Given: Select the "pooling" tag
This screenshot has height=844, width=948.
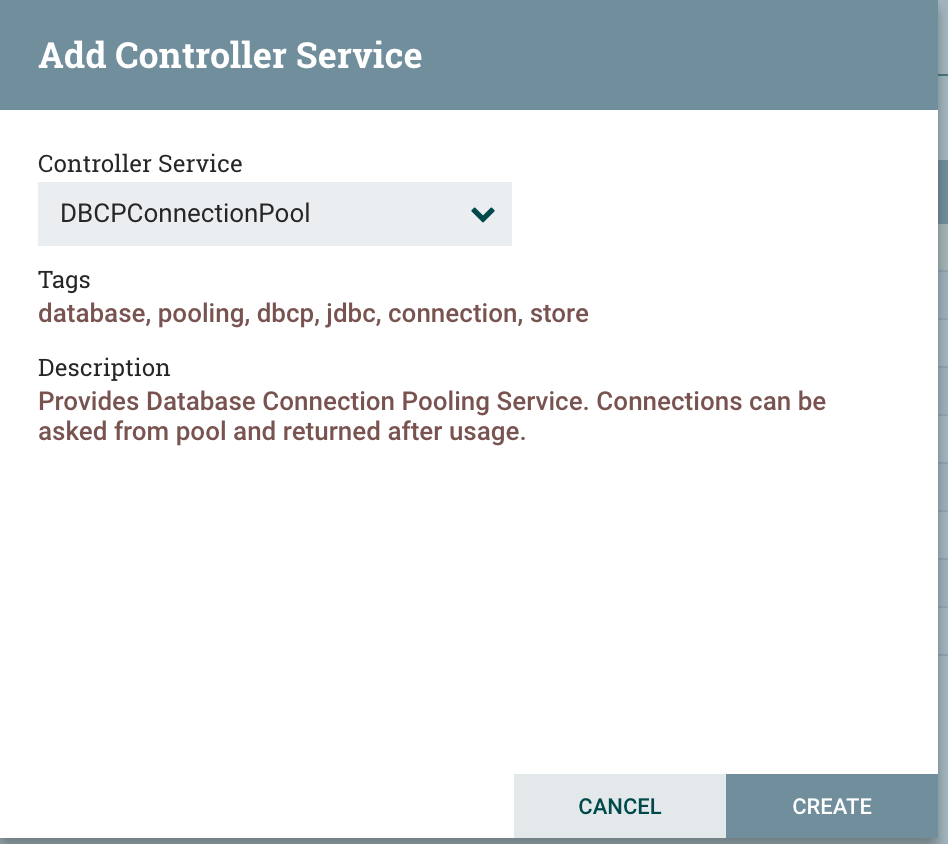Looking at the screenshot, I should click(x=201, y=314).
